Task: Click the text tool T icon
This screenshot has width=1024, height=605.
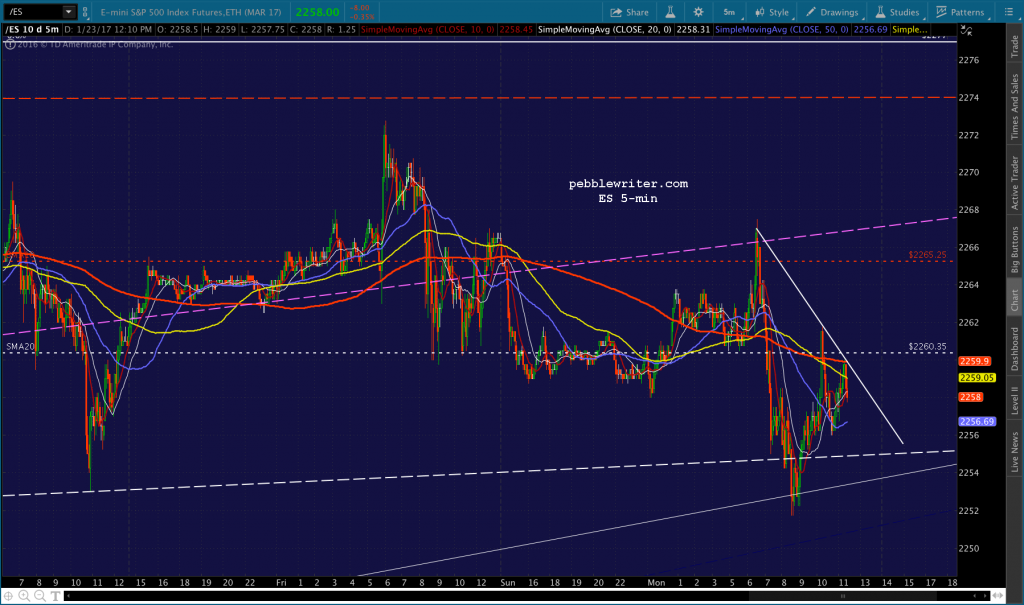Action: (56, 596)
